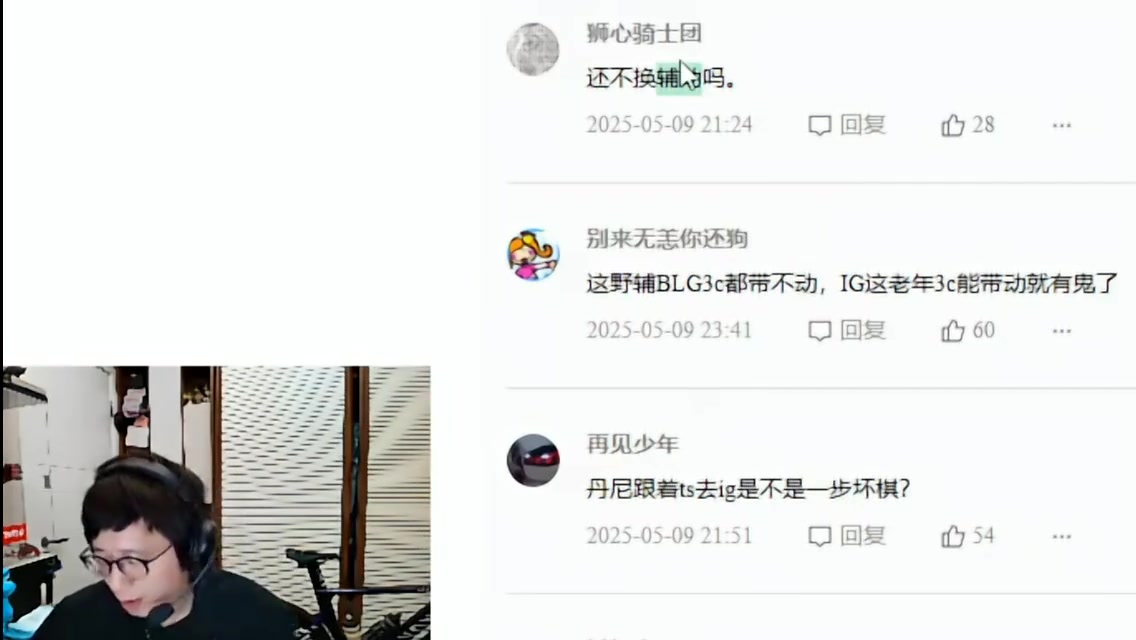Viewport: 1136px width, 640px height.
Task: Click thumbs-up icon on 狮心骑士团's comment
Action: tap(953, 125)
